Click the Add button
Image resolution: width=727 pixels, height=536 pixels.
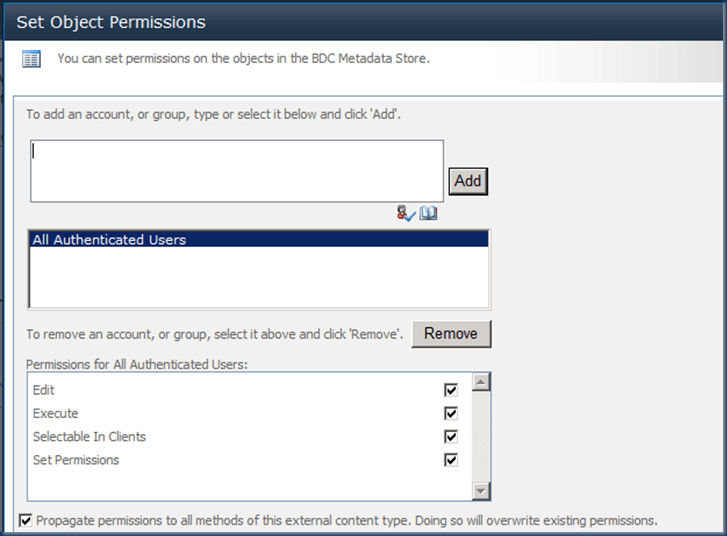[x=468, y=181]
